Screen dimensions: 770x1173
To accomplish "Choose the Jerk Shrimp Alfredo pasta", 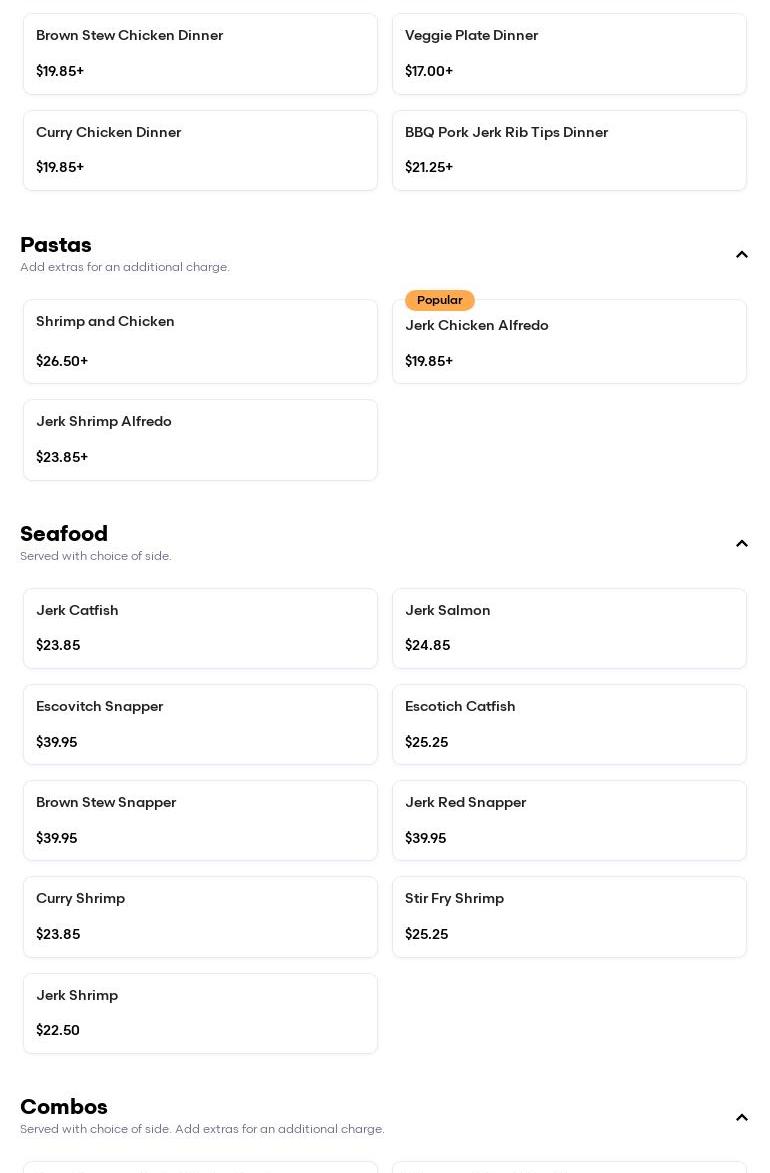I will click(200, 440).
